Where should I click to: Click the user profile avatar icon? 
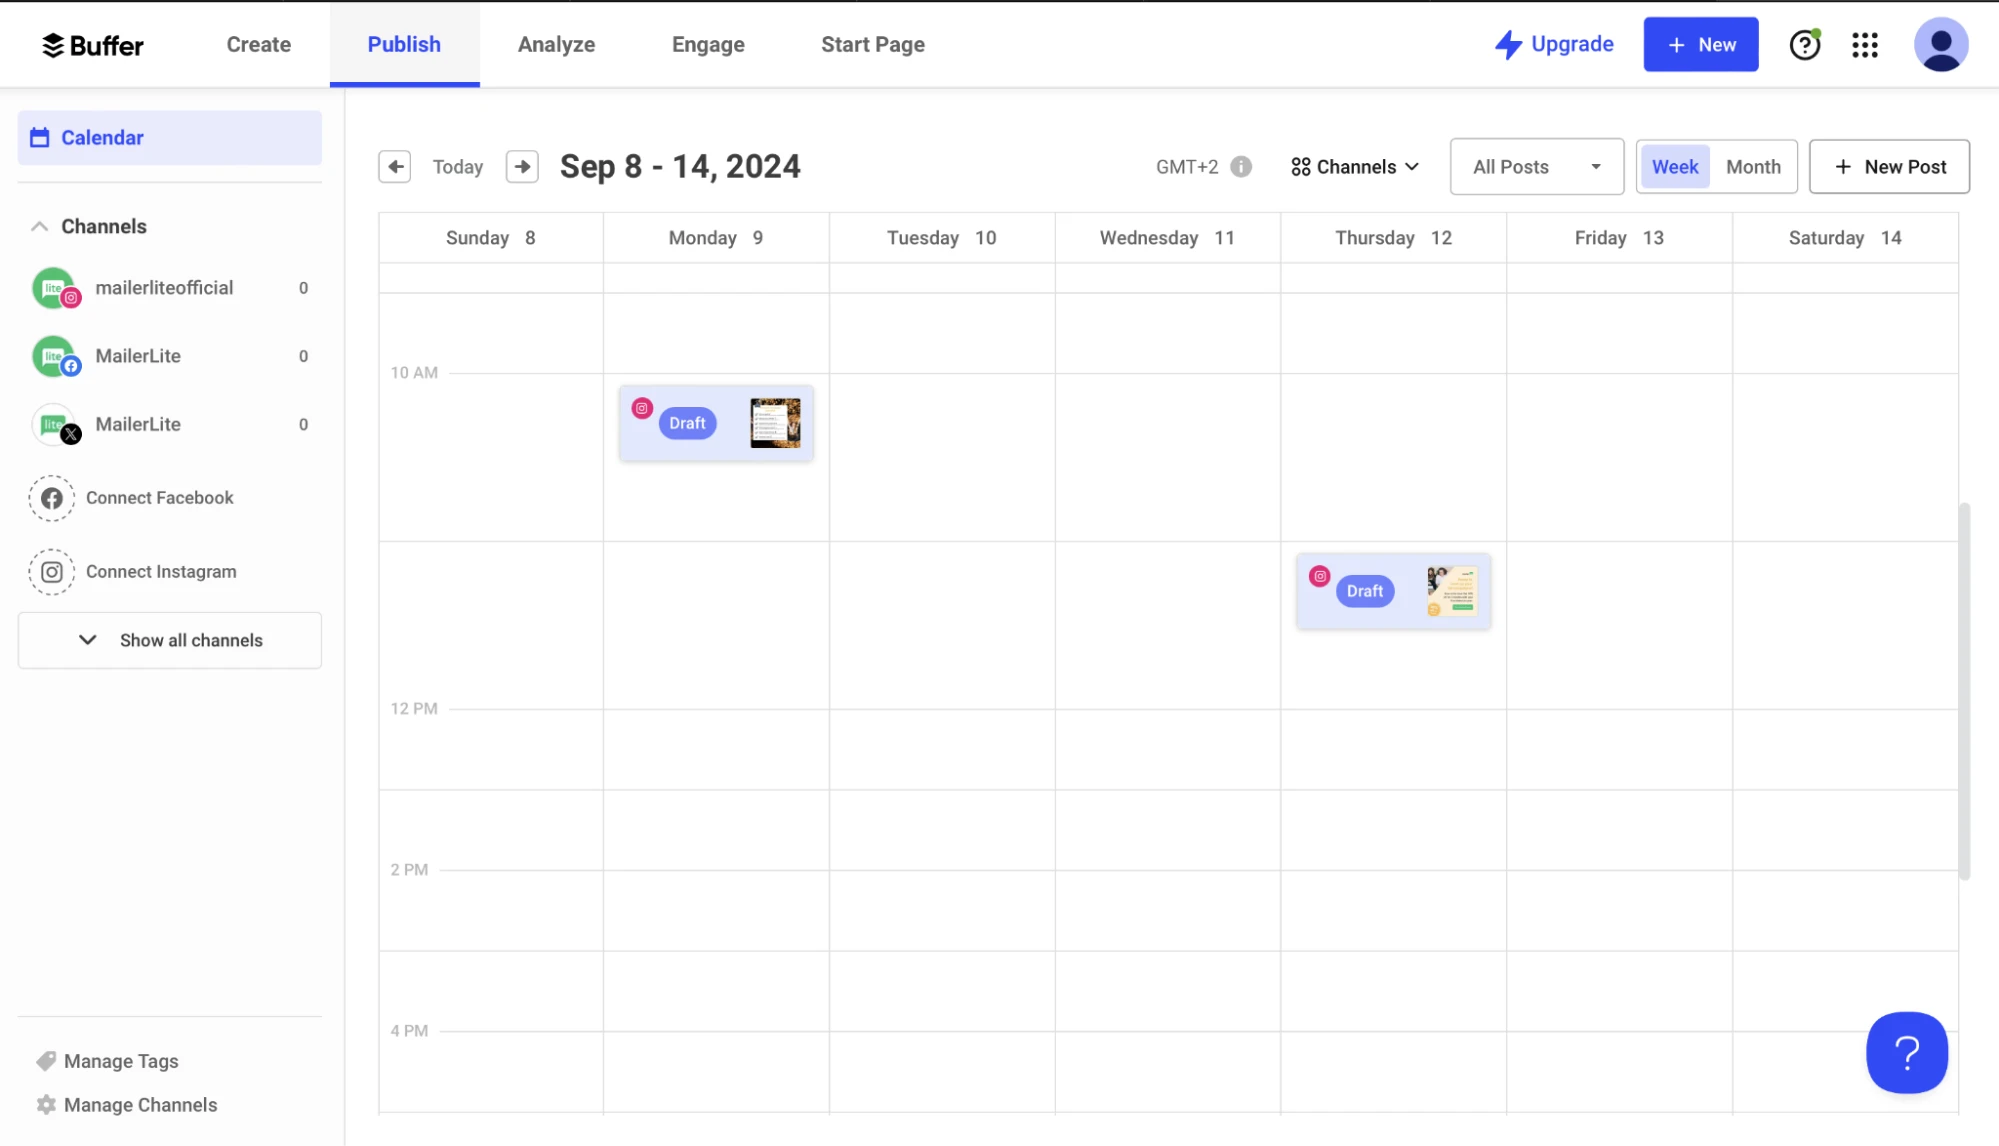[x=1941, y=44]
